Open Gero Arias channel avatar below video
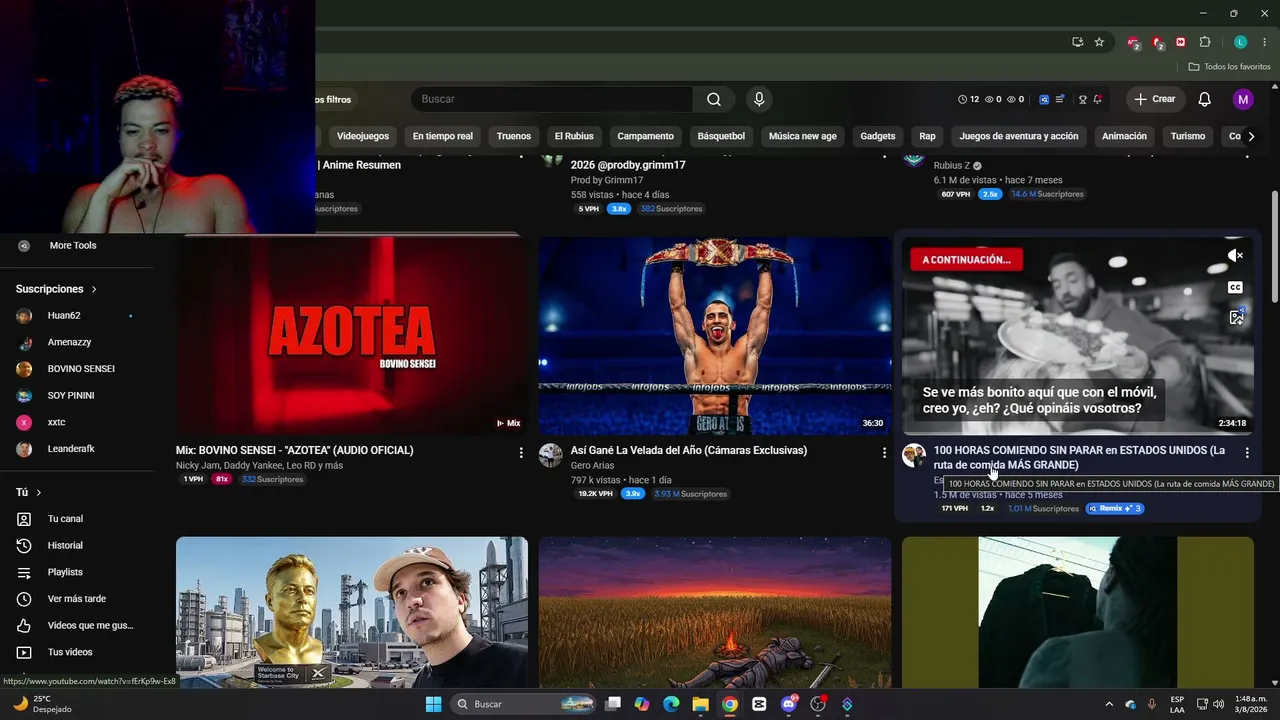The width and height of the screenshot is (1280, 720). coord(551,456)
